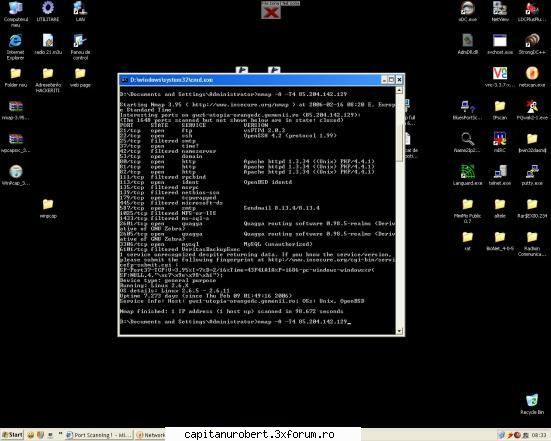Launch the StrongDC++ shortcut
The height and width of the screenshot is (441, 551).
[x=532, y=44]
